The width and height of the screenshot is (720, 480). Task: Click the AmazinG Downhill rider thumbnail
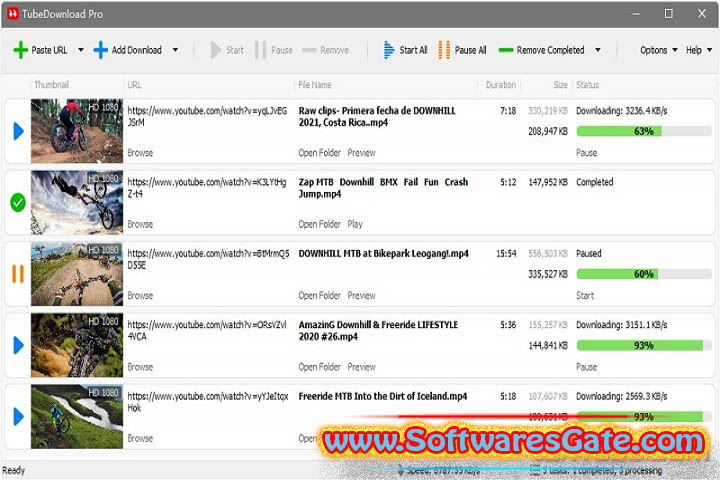(x=77, y=345)
